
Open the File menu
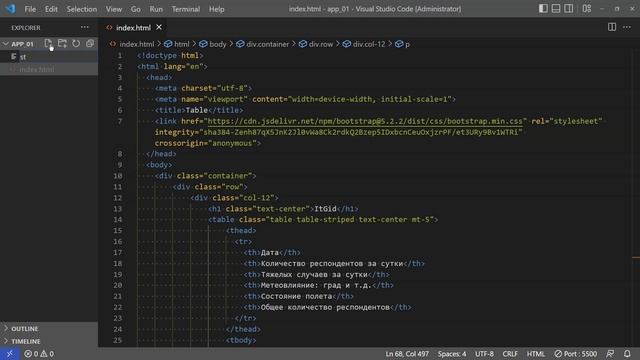(30, 9)
